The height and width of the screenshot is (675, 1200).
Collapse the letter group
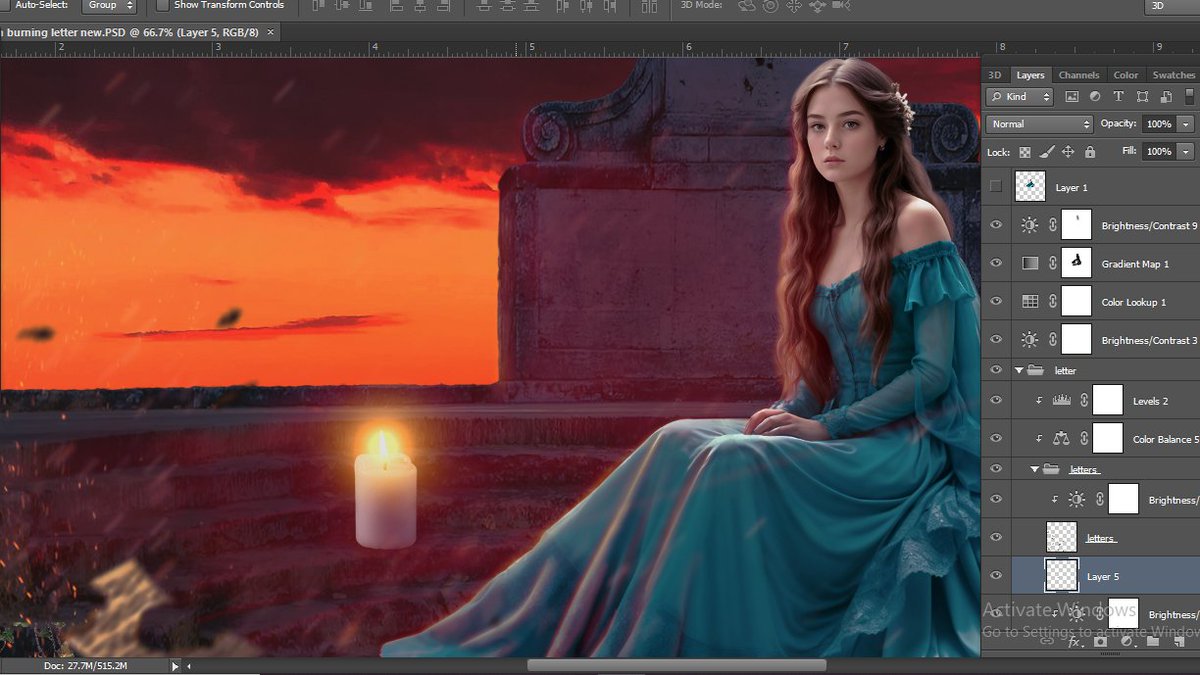(1020, 370)
